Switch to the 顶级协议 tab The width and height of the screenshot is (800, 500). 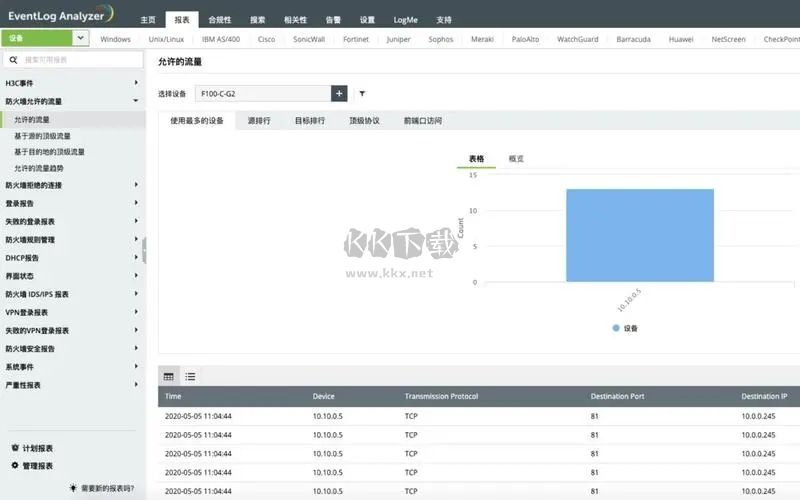pos(364,121)
